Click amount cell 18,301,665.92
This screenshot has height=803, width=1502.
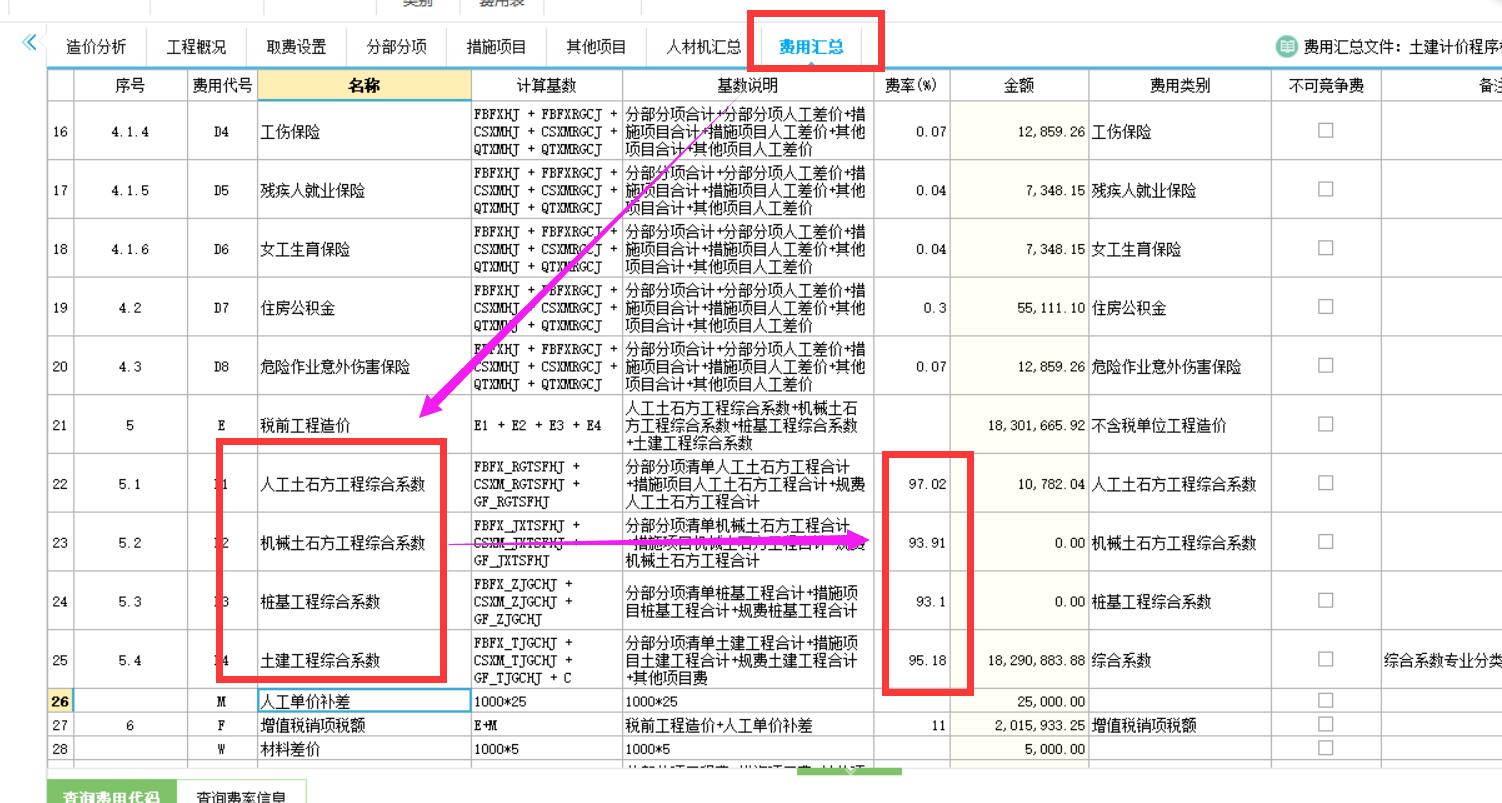1019,425
